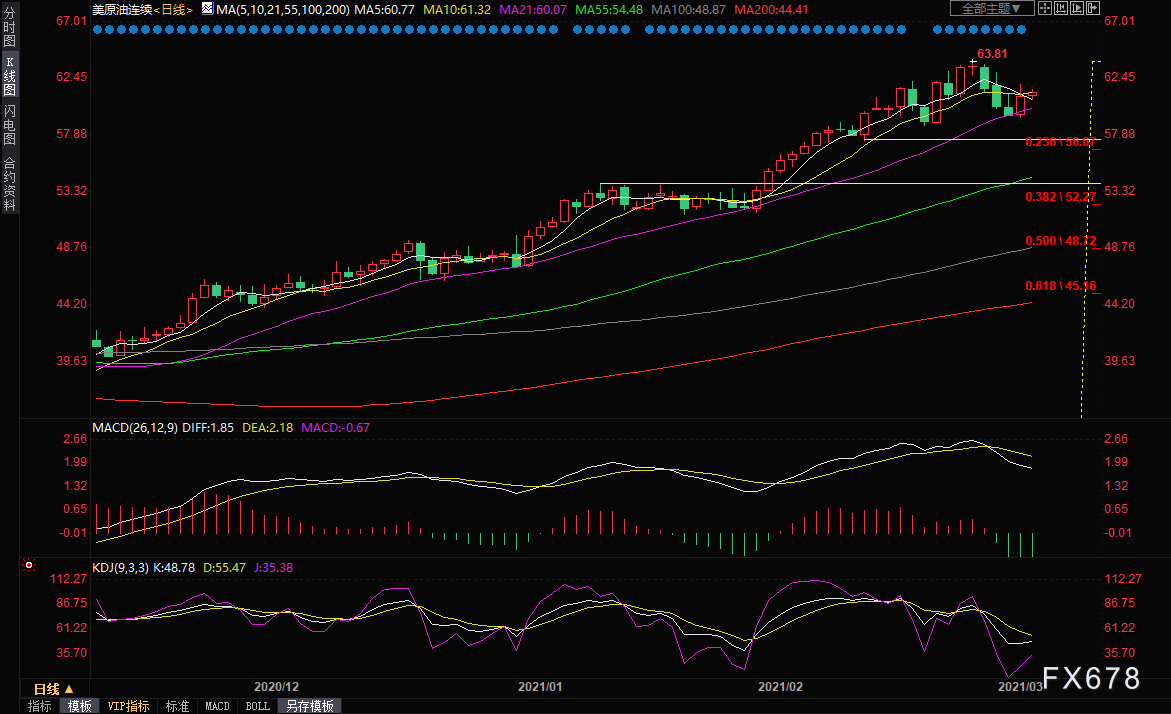Image resolution: width=1171 pixels, height=714 pixels.
Task: Click the DEA:2.18 value
Action: (x=267, y=428)
